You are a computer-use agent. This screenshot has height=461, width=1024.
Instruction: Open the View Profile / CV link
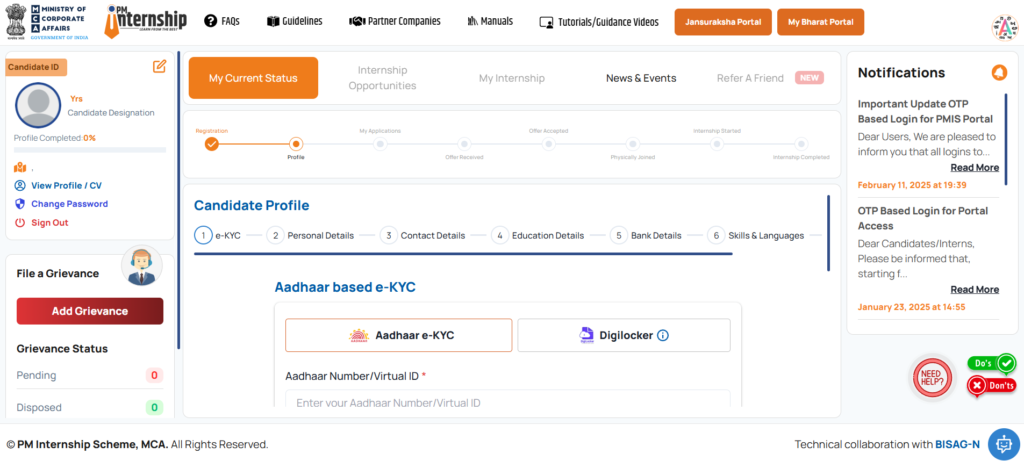[x=67, y=185]
